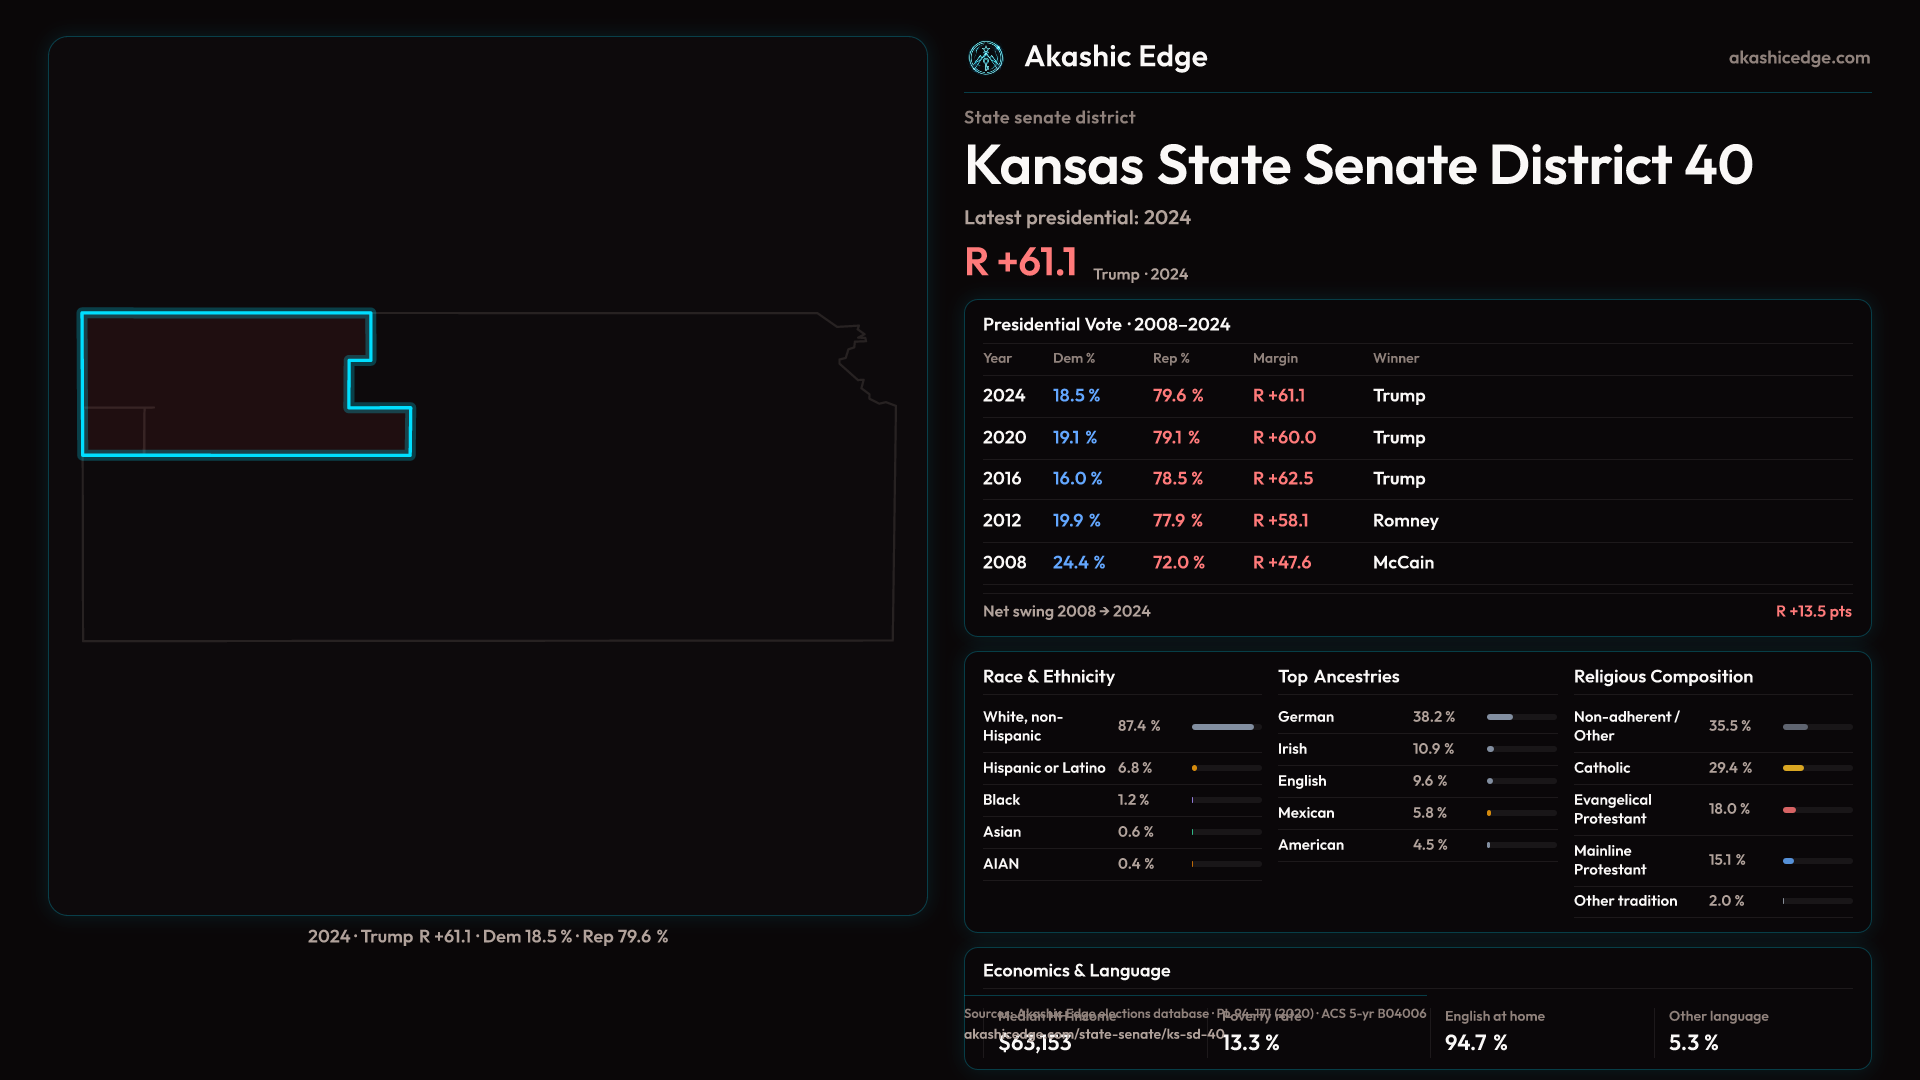The image size is (1920, 1080).
Task: Click the English at home 94.7 % stat
Action: (x=1476, y=1042)
